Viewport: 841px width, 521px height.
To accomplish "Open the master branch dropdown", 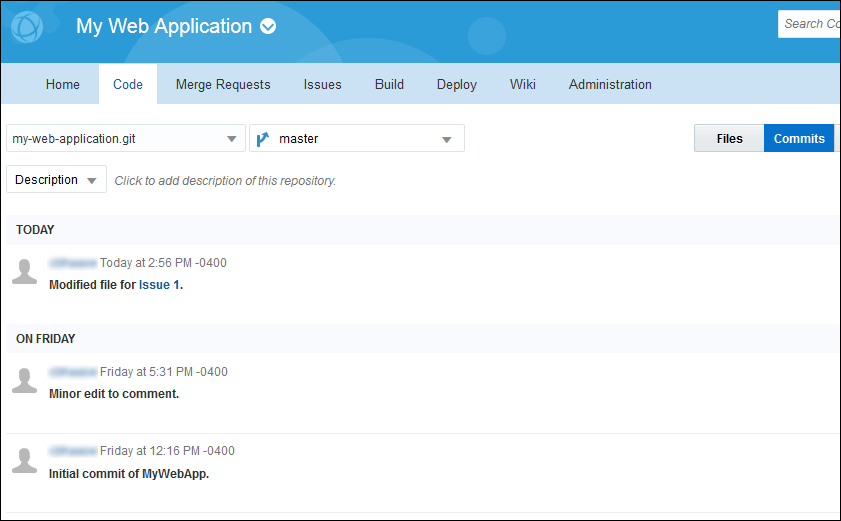I will (x=446, y=139).
